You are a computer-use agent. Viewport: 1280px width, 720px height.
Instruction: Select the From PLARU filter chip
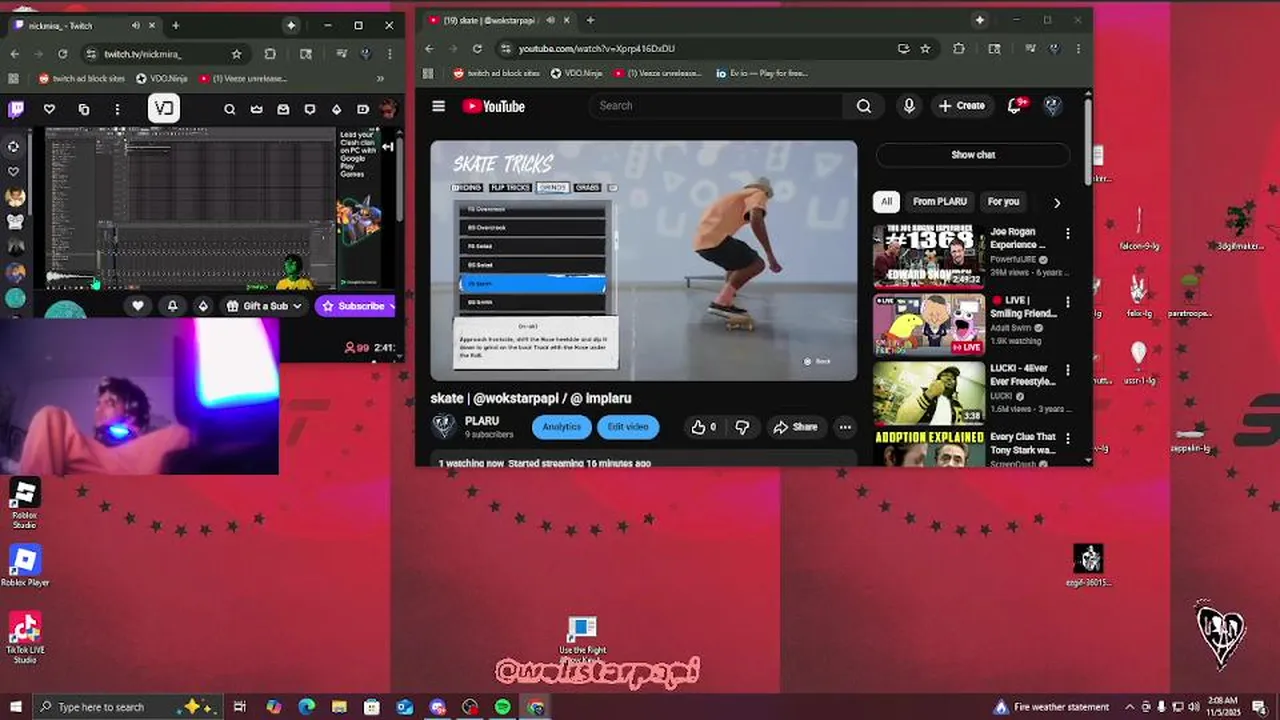(x=939, y=202)
